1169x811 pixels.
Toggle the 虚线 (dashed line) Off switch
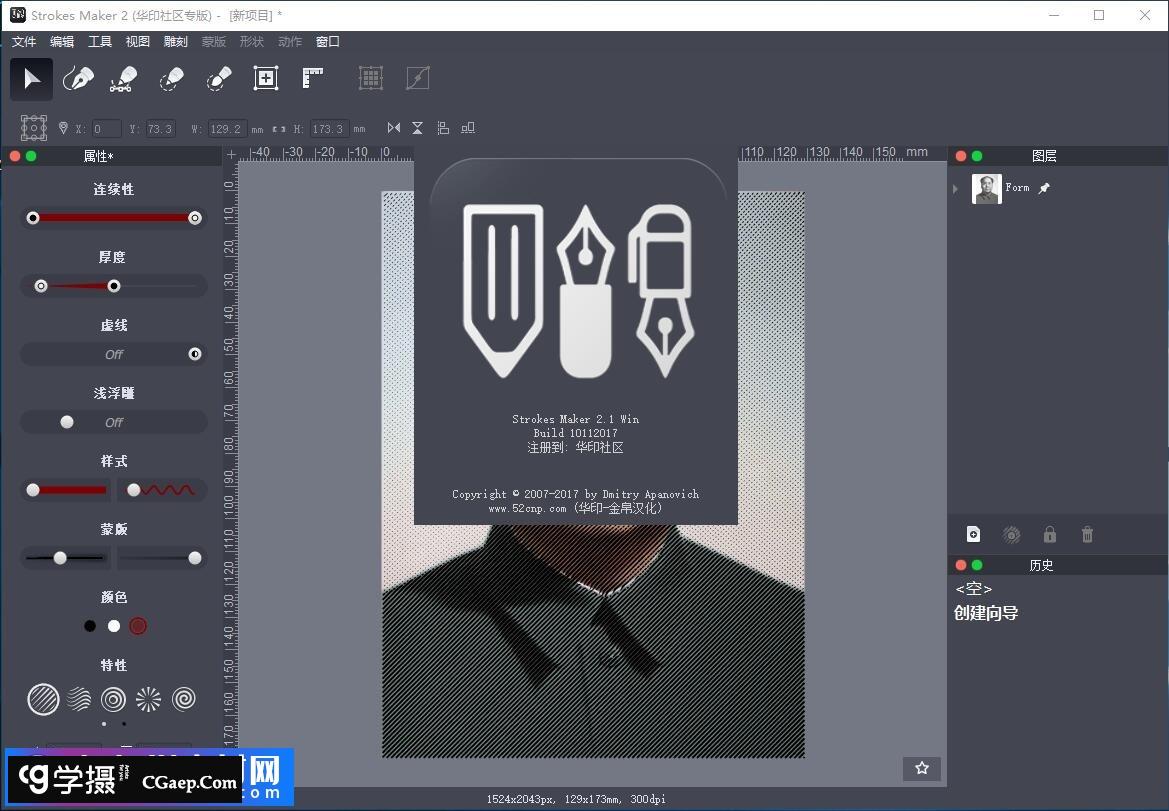[114, 354]
